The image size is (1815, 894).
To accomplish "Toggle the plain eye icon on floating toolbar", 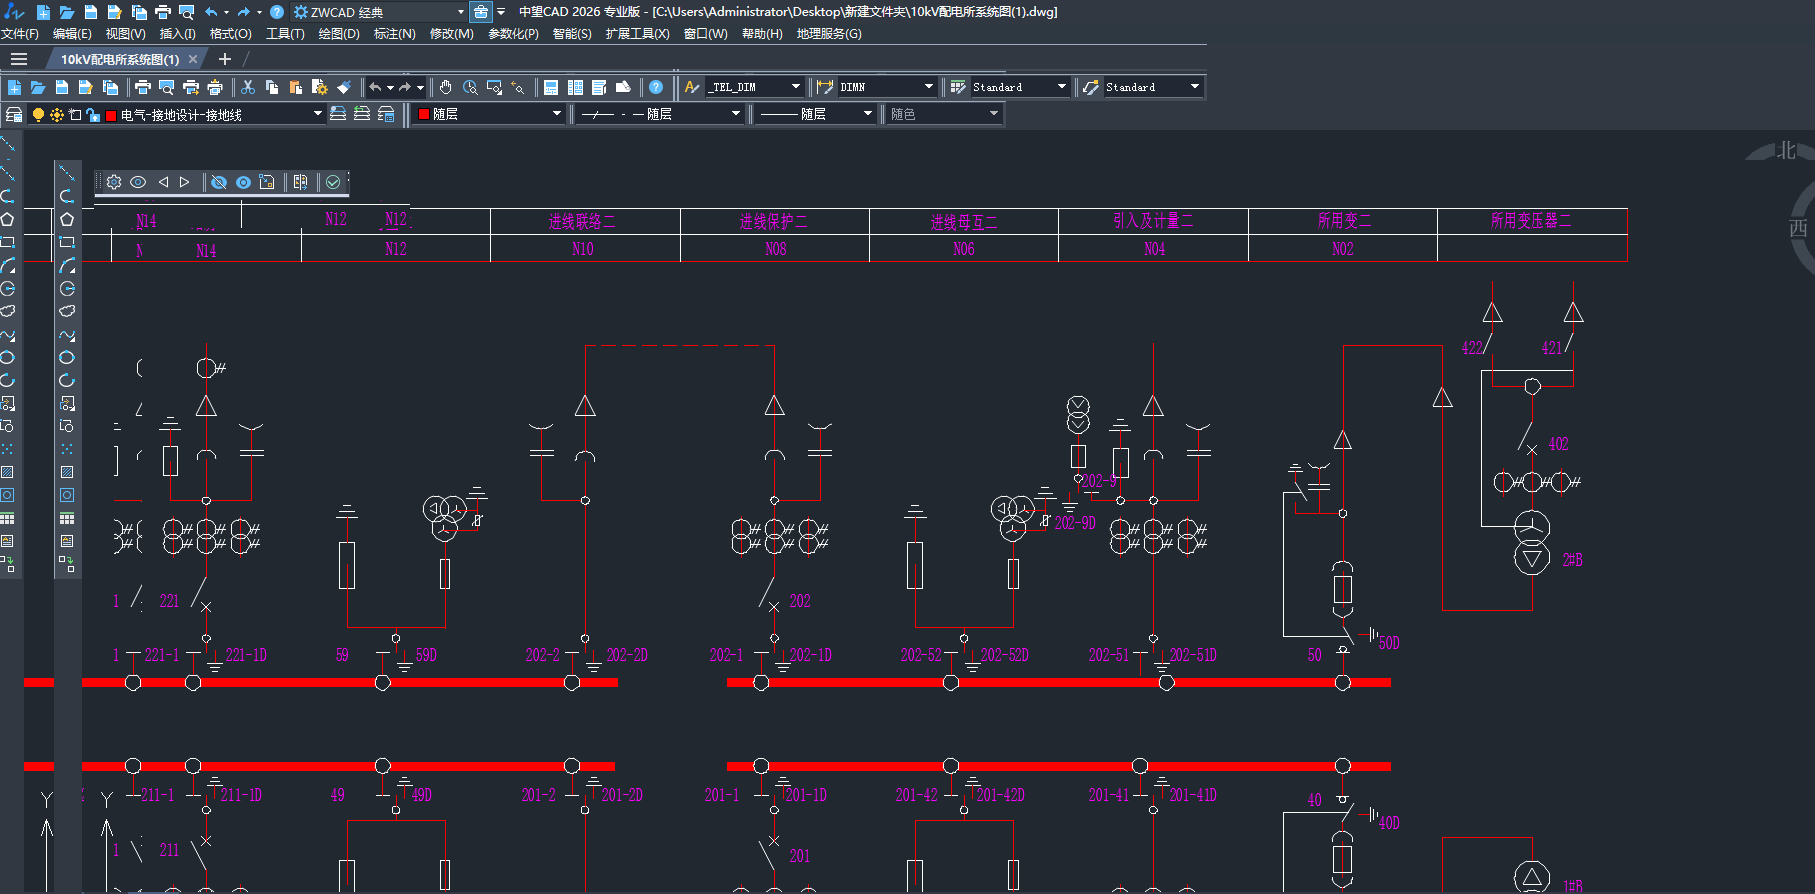I will point(138,182).
